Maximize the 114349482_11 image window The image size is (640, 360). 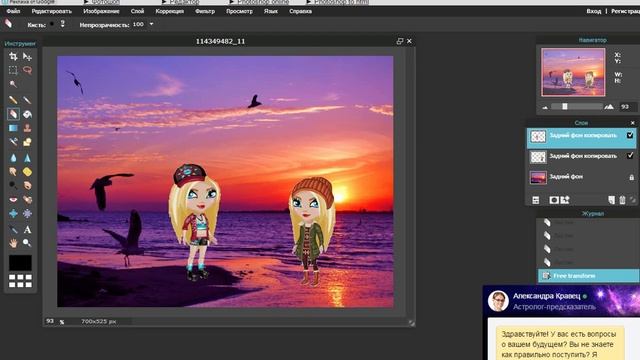[x=400, y=41]
